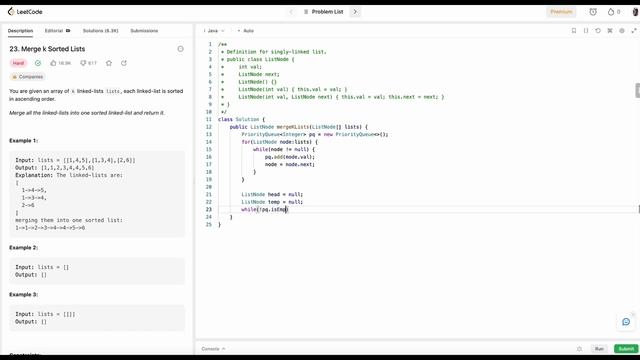Viewport: 640px width, 360px height.
Task: Open the user profile avatar
Action: [635, 12]
